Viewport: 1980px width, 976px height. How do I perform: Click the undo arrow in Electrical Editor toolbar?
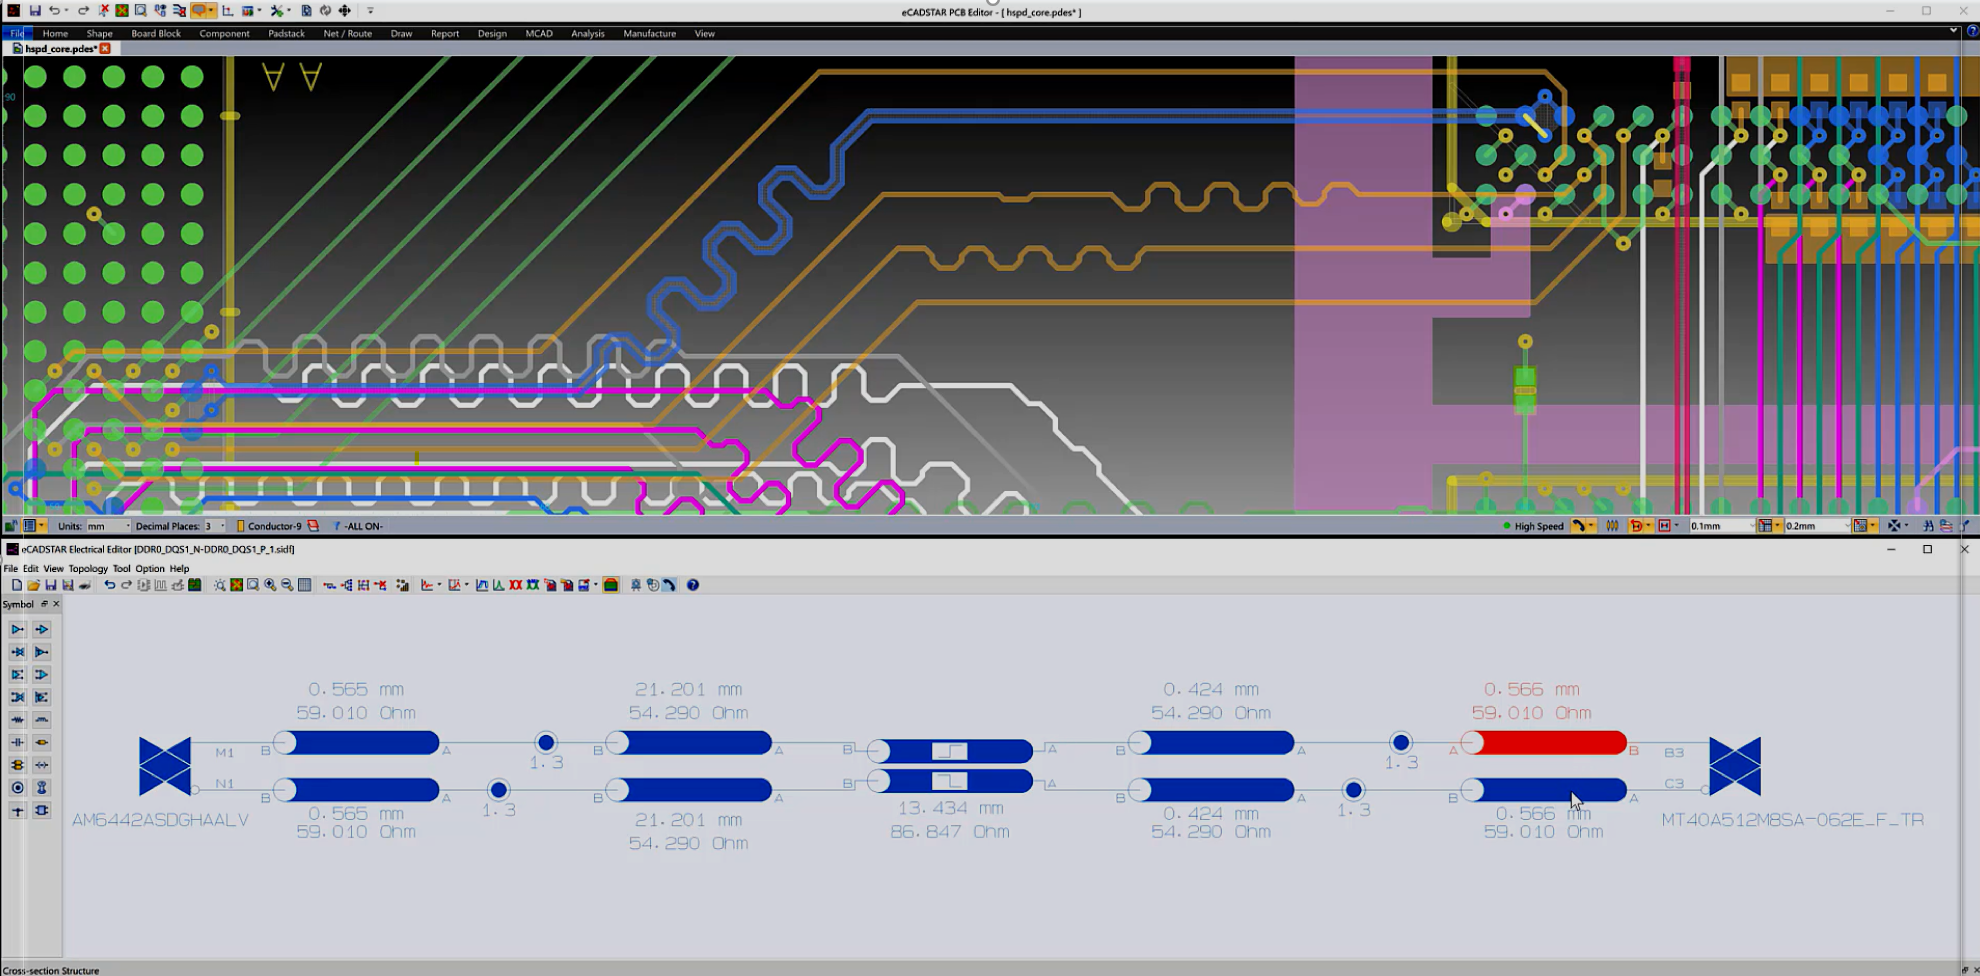[x=109, y=585]
